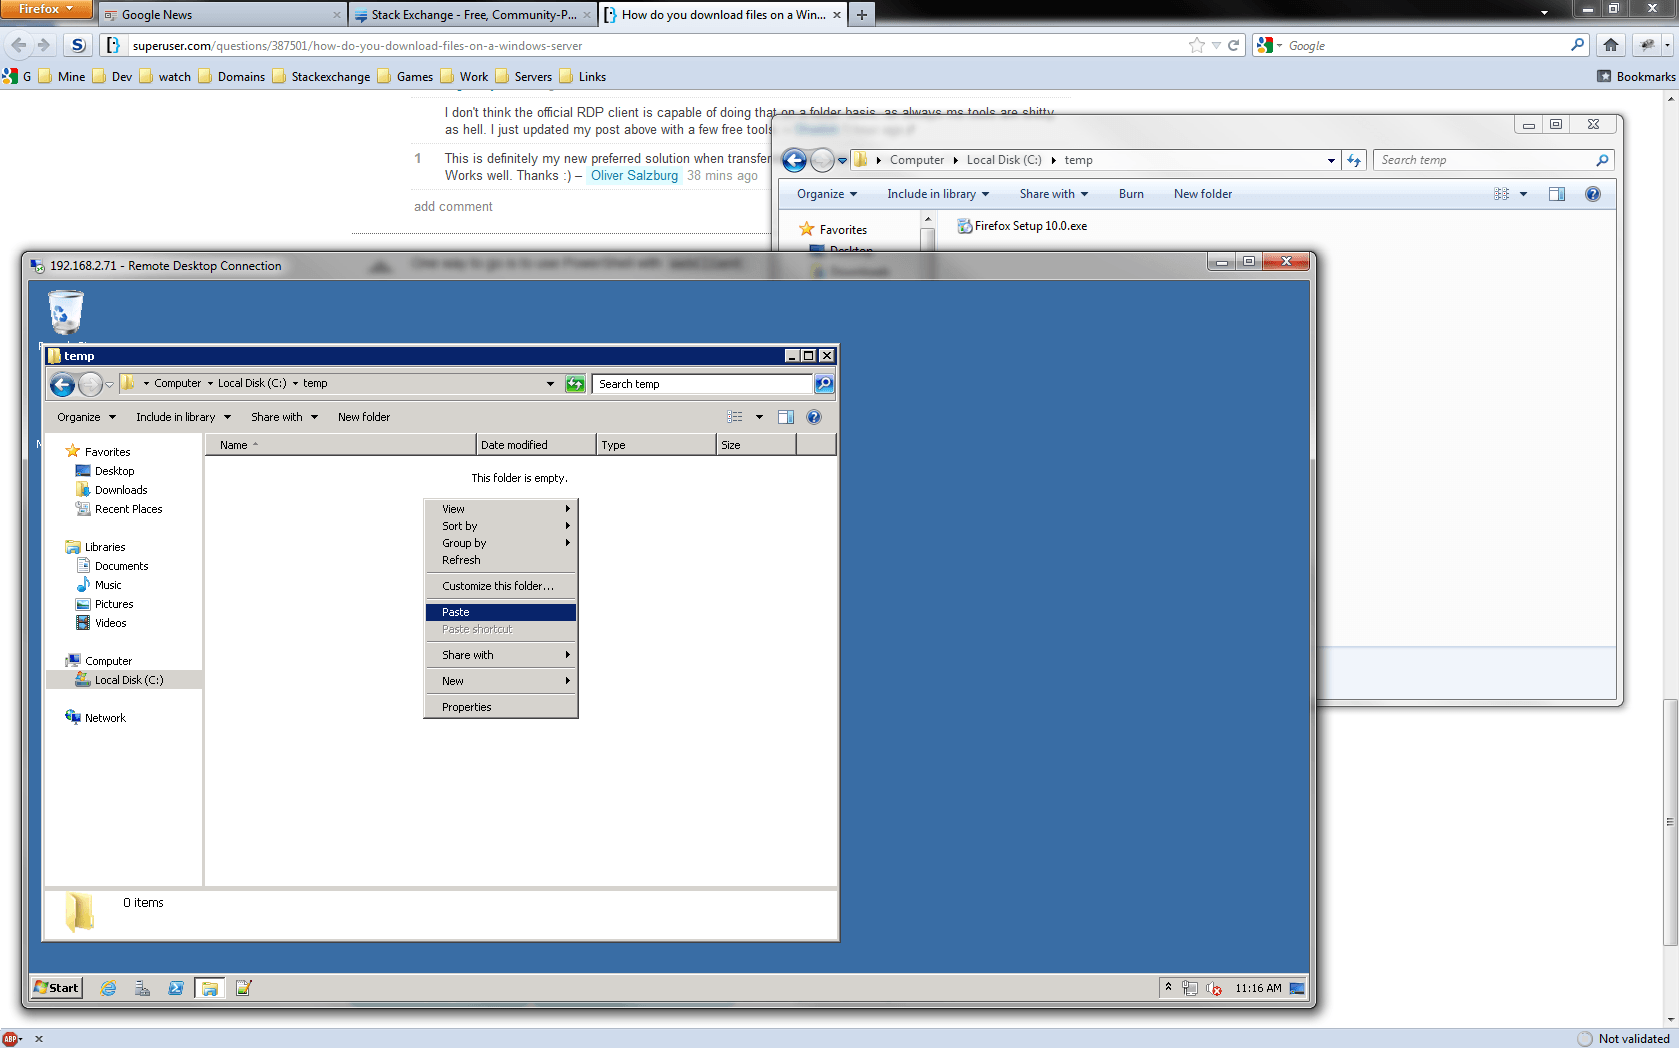
Task: Bookmark this page with the star icon
Action: point(1197,45)
